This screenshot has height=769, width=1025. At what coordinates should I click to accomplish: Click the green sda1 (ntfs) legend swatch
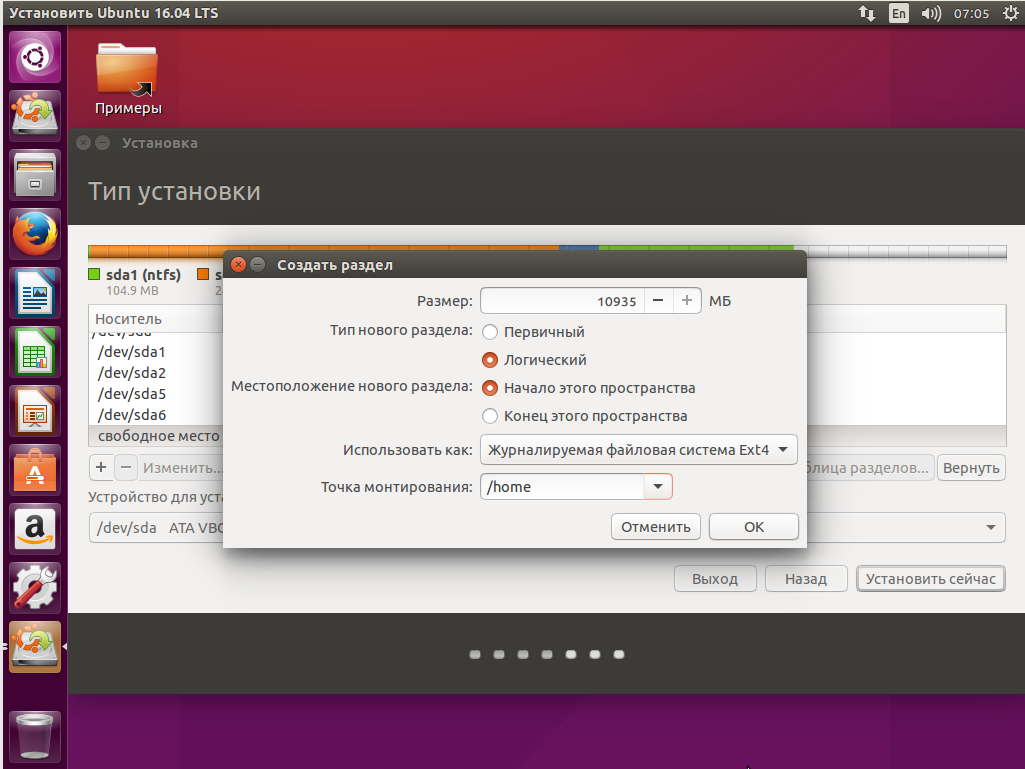tap(94, 274)
